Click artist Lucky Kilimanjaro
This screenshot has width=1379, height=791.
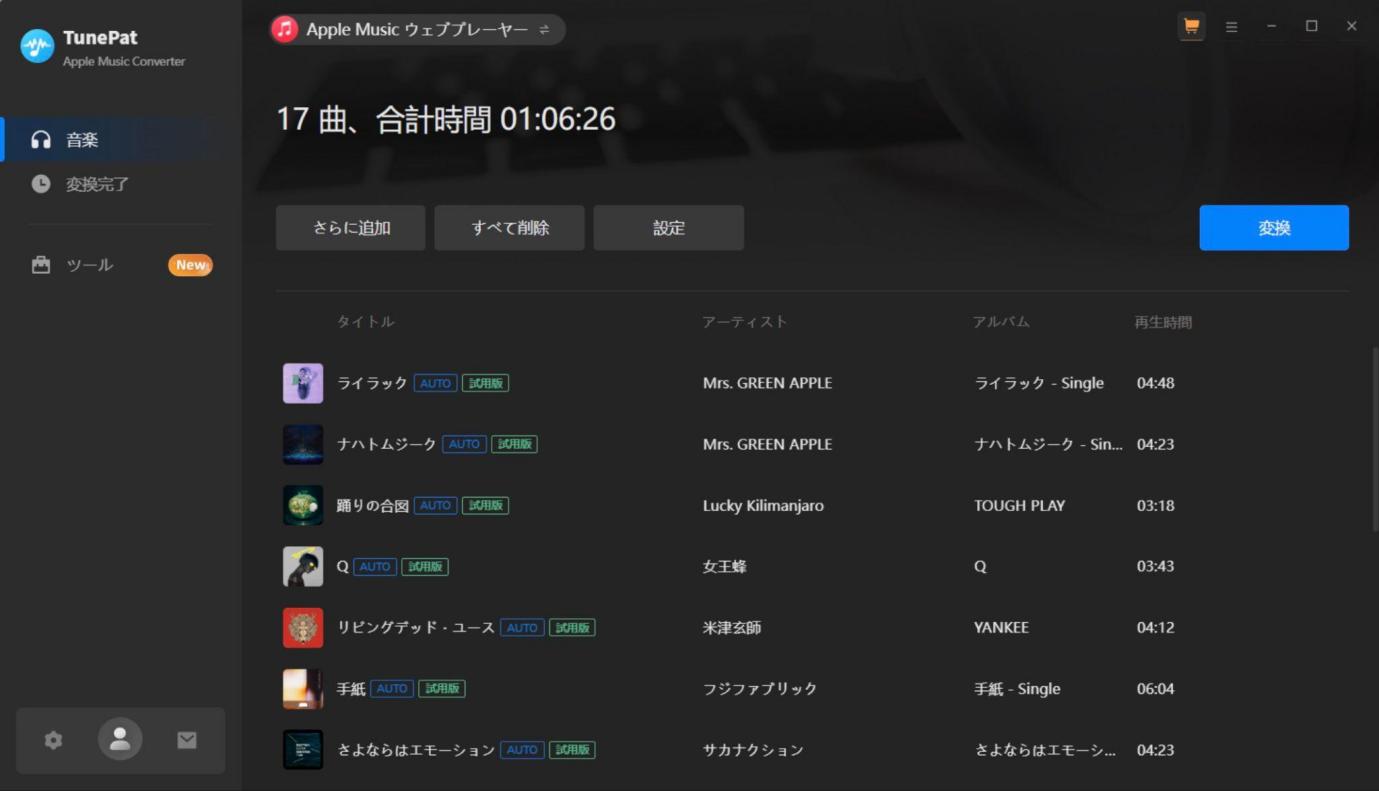point(763,505)
